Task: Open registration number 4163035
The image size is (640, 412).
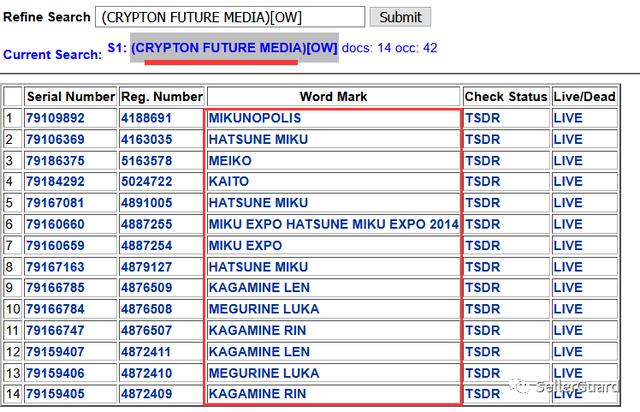Action: click(x=147, y=139)
